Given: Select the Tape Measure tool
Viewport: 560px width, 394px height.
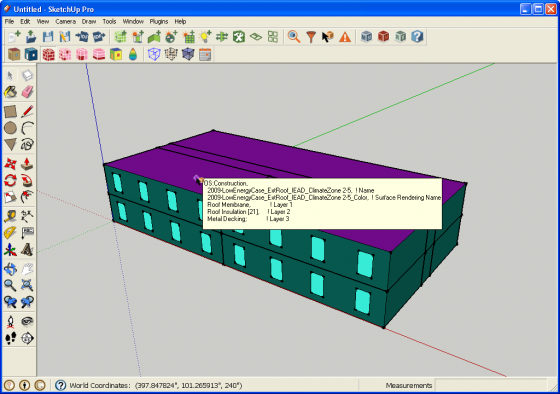Looking at the screenshot, I should [10, 216].
